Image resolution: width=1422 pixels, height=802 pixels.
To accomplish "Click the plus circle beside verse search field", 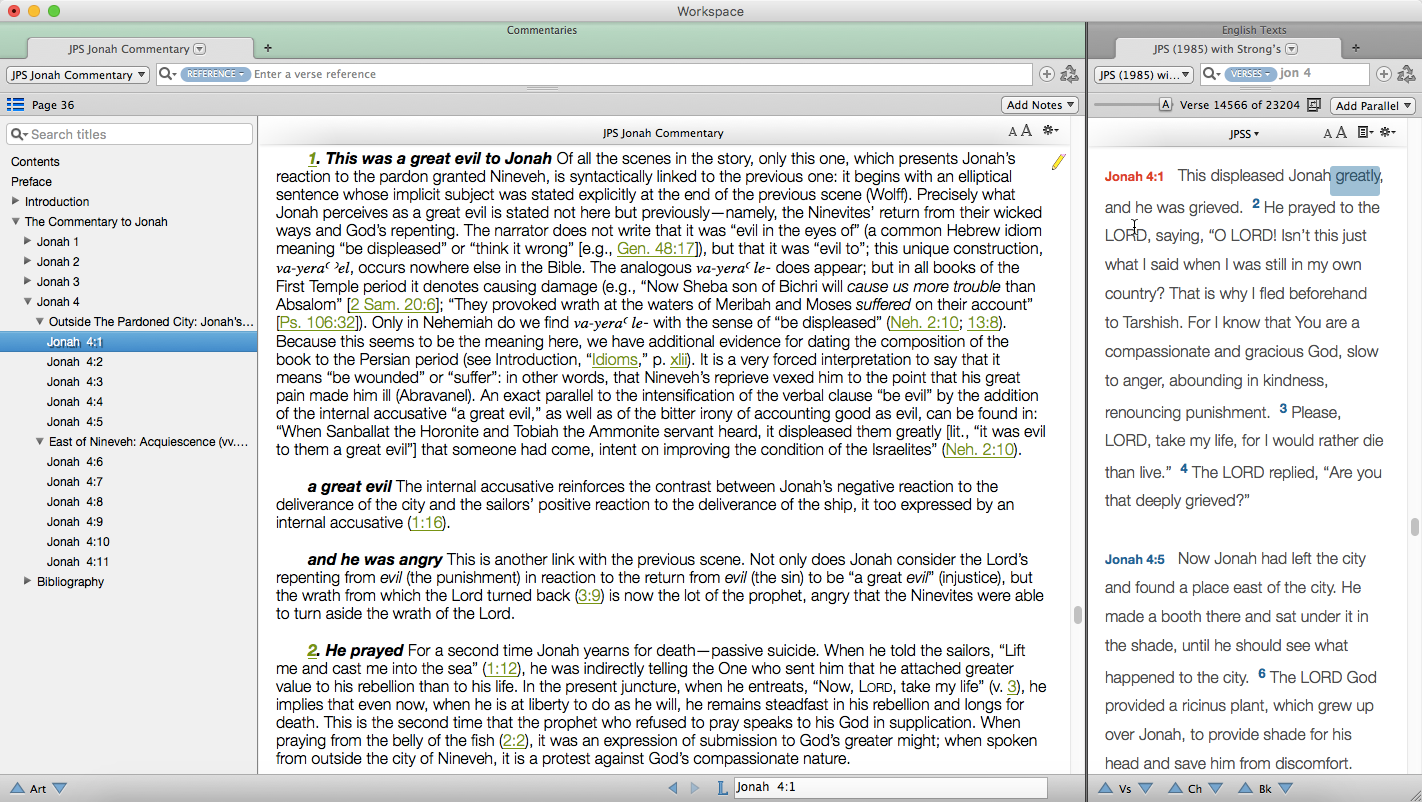I will 1384,74.
